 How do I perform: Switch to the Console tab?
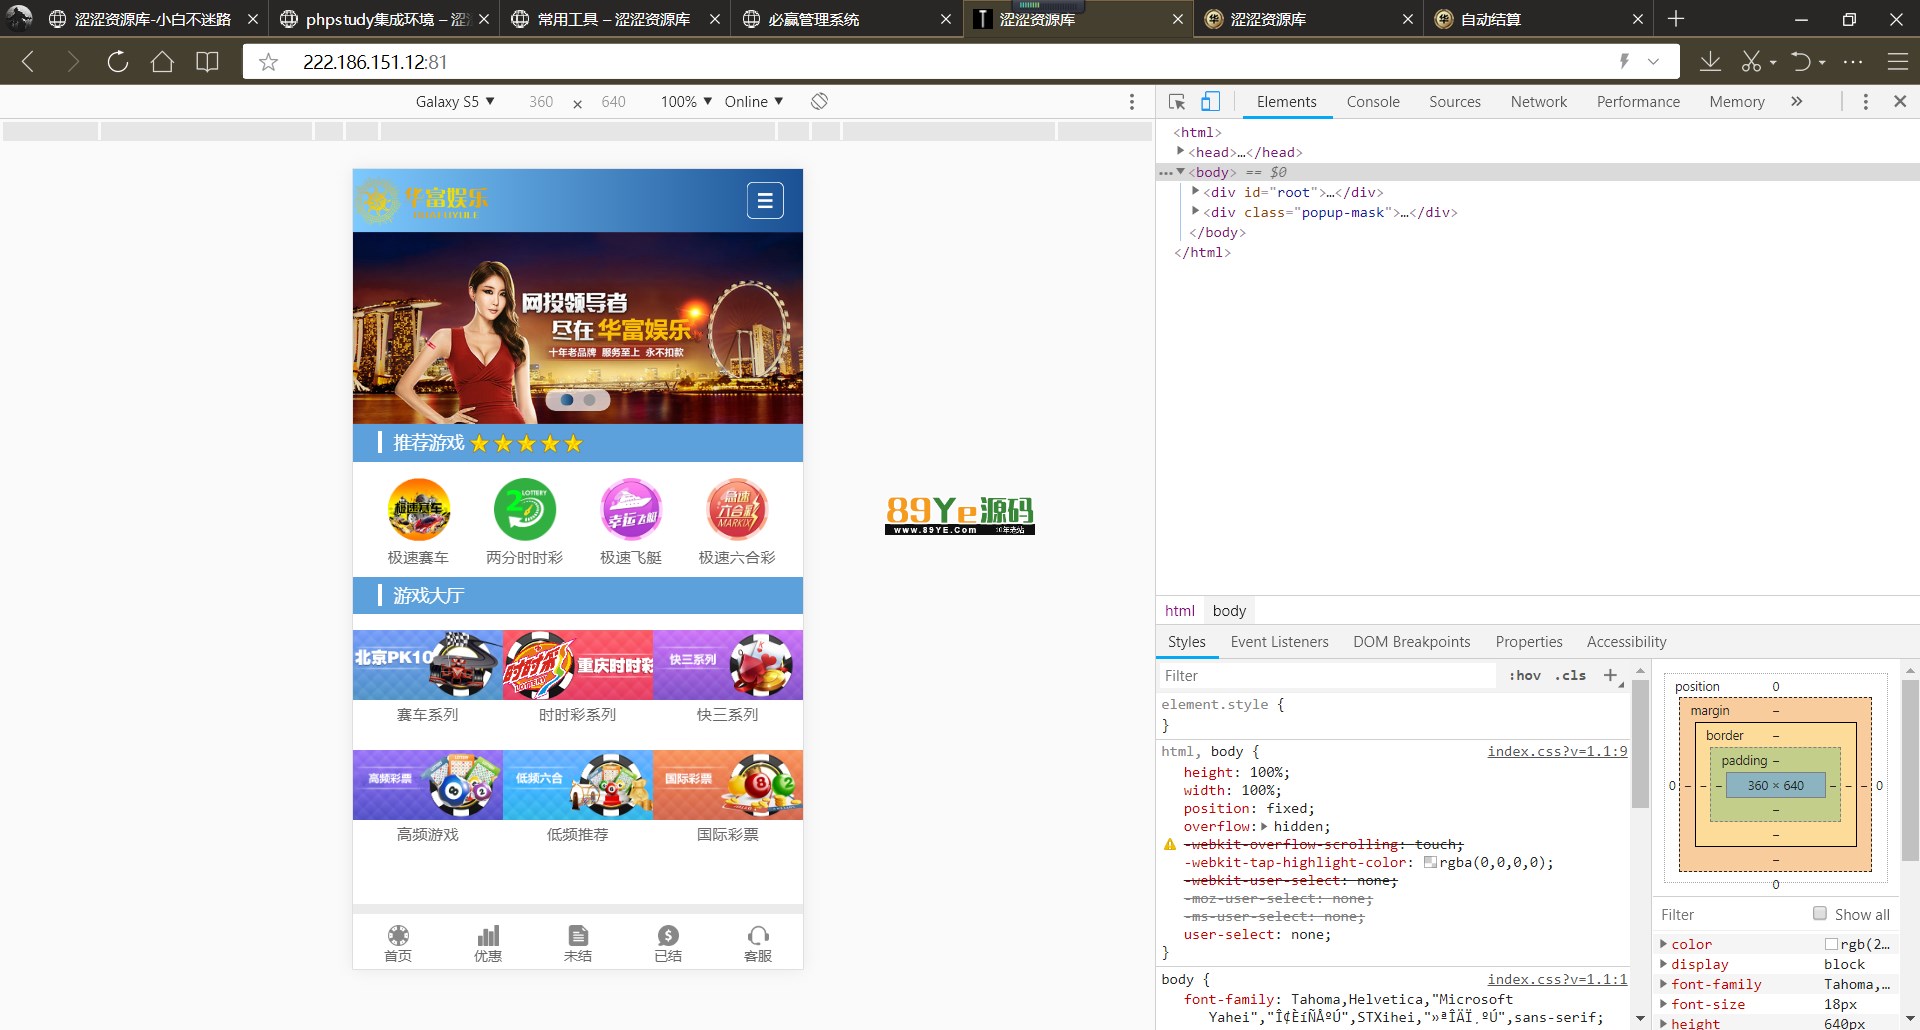coord(1372,102)
